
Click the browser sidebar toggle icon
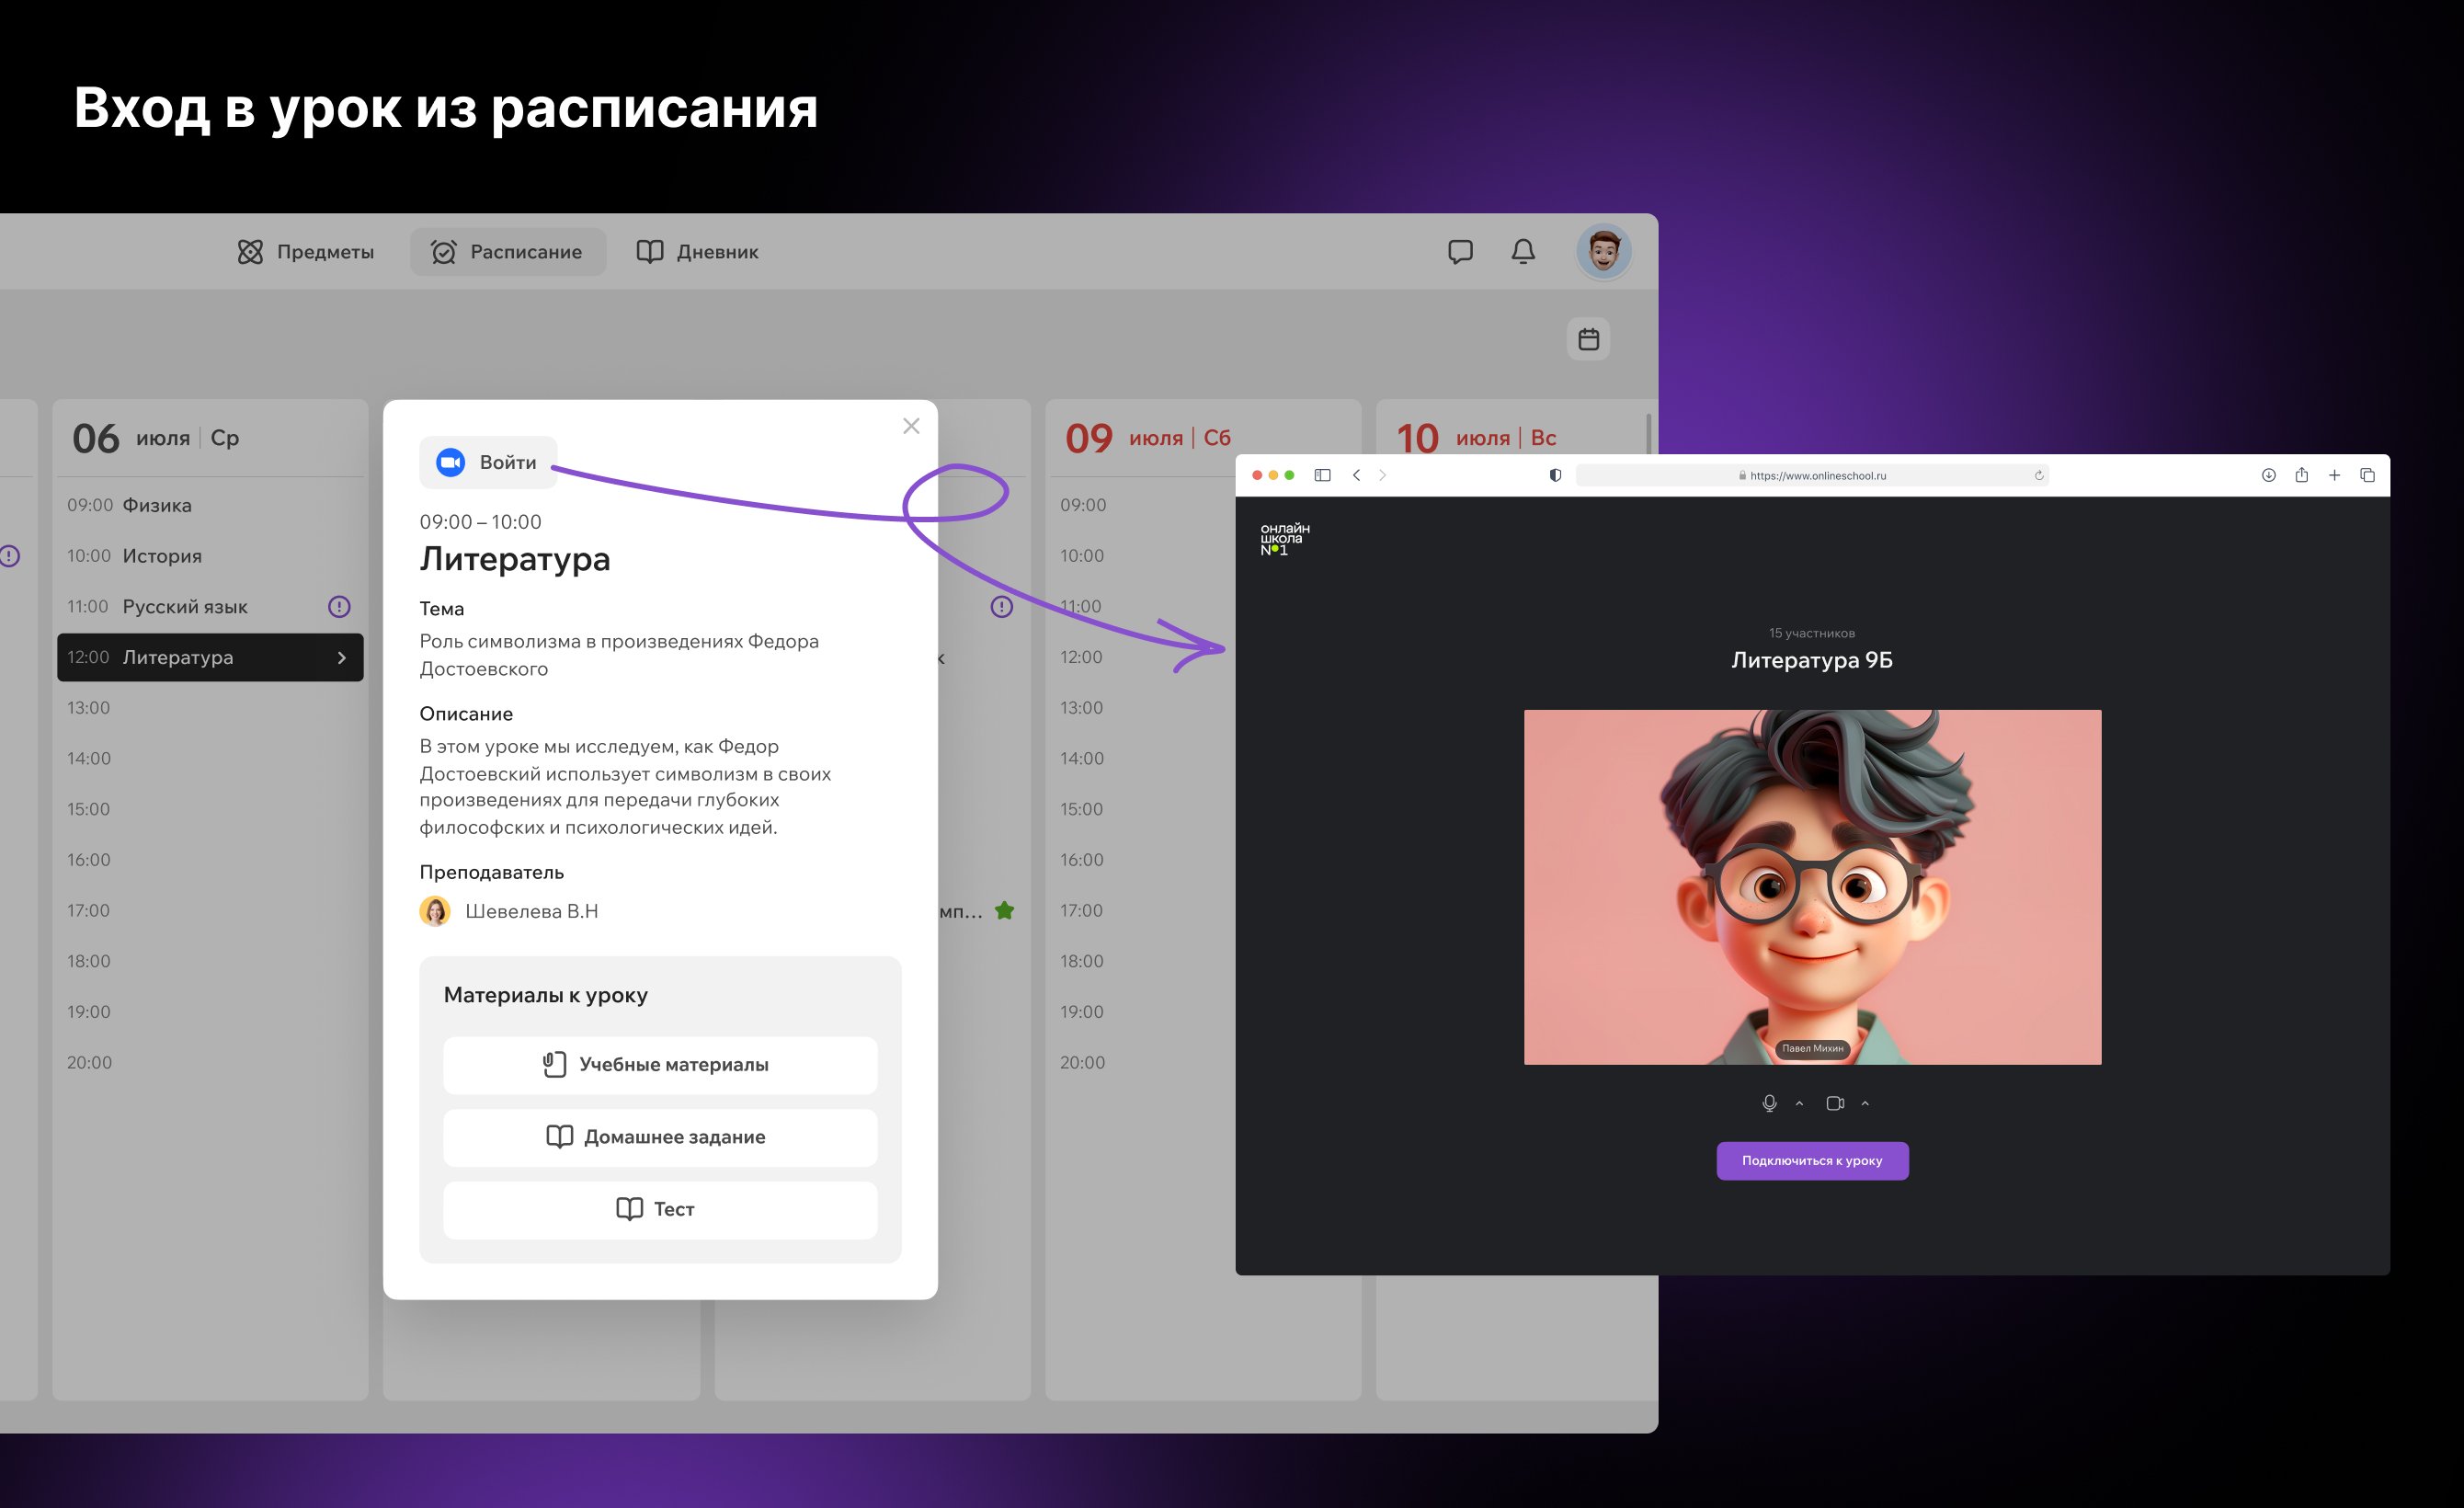1322,475
